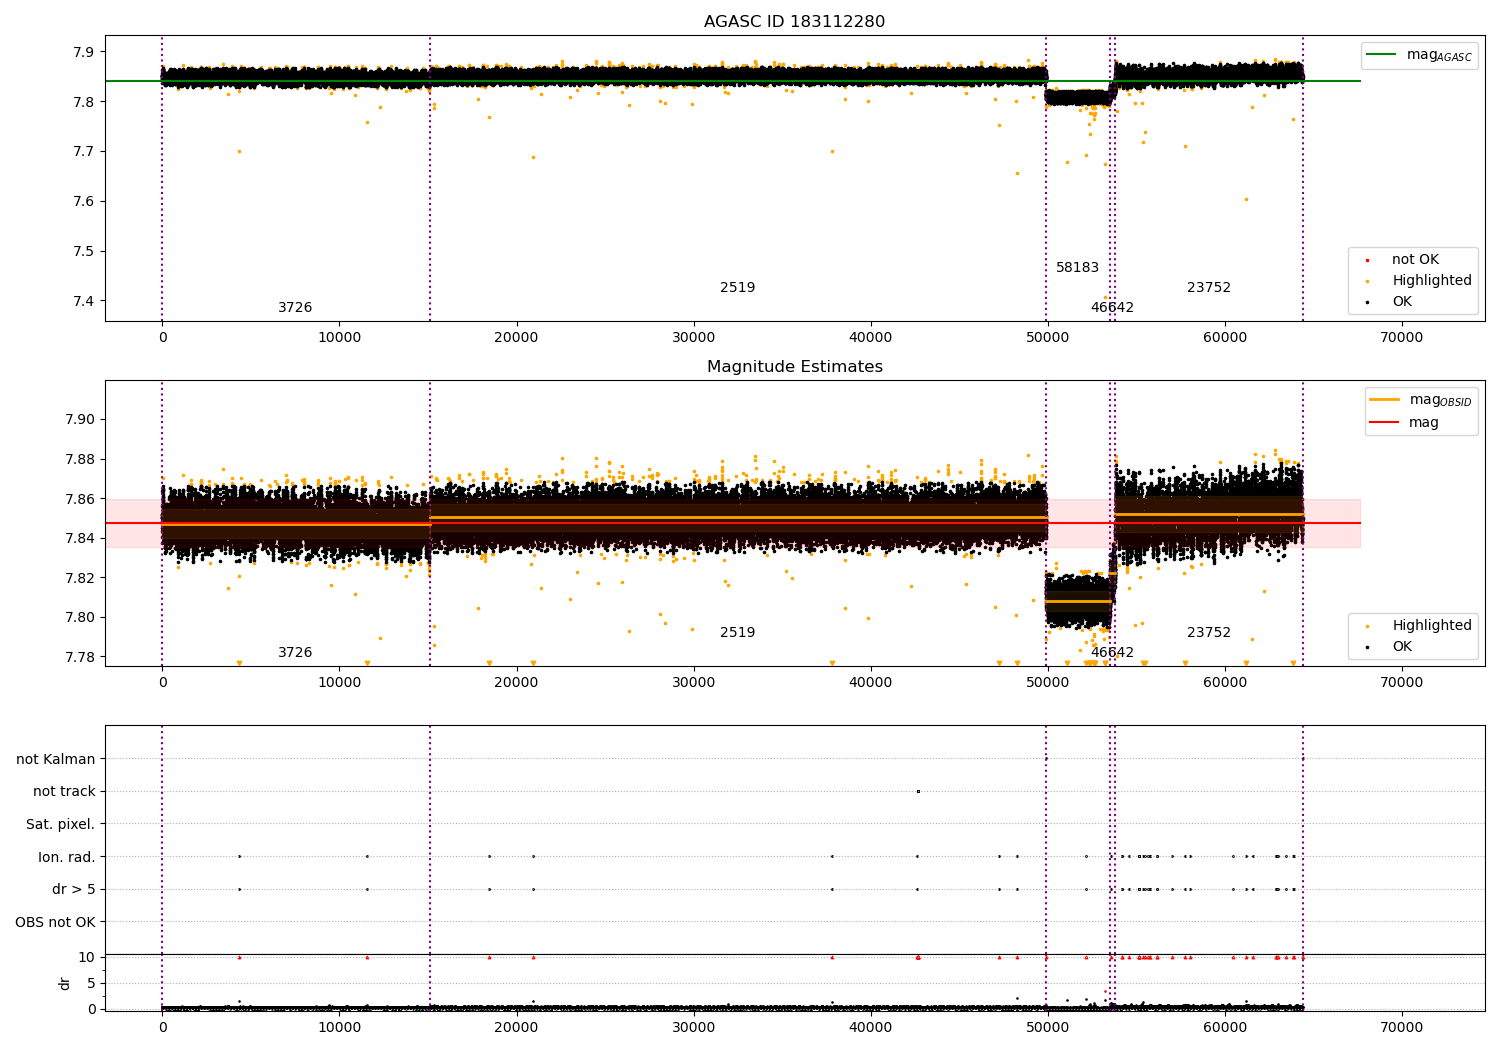1500x1050 pixels.
Task: Select 'OK' legend entry in top plot
Action: 1402,302
